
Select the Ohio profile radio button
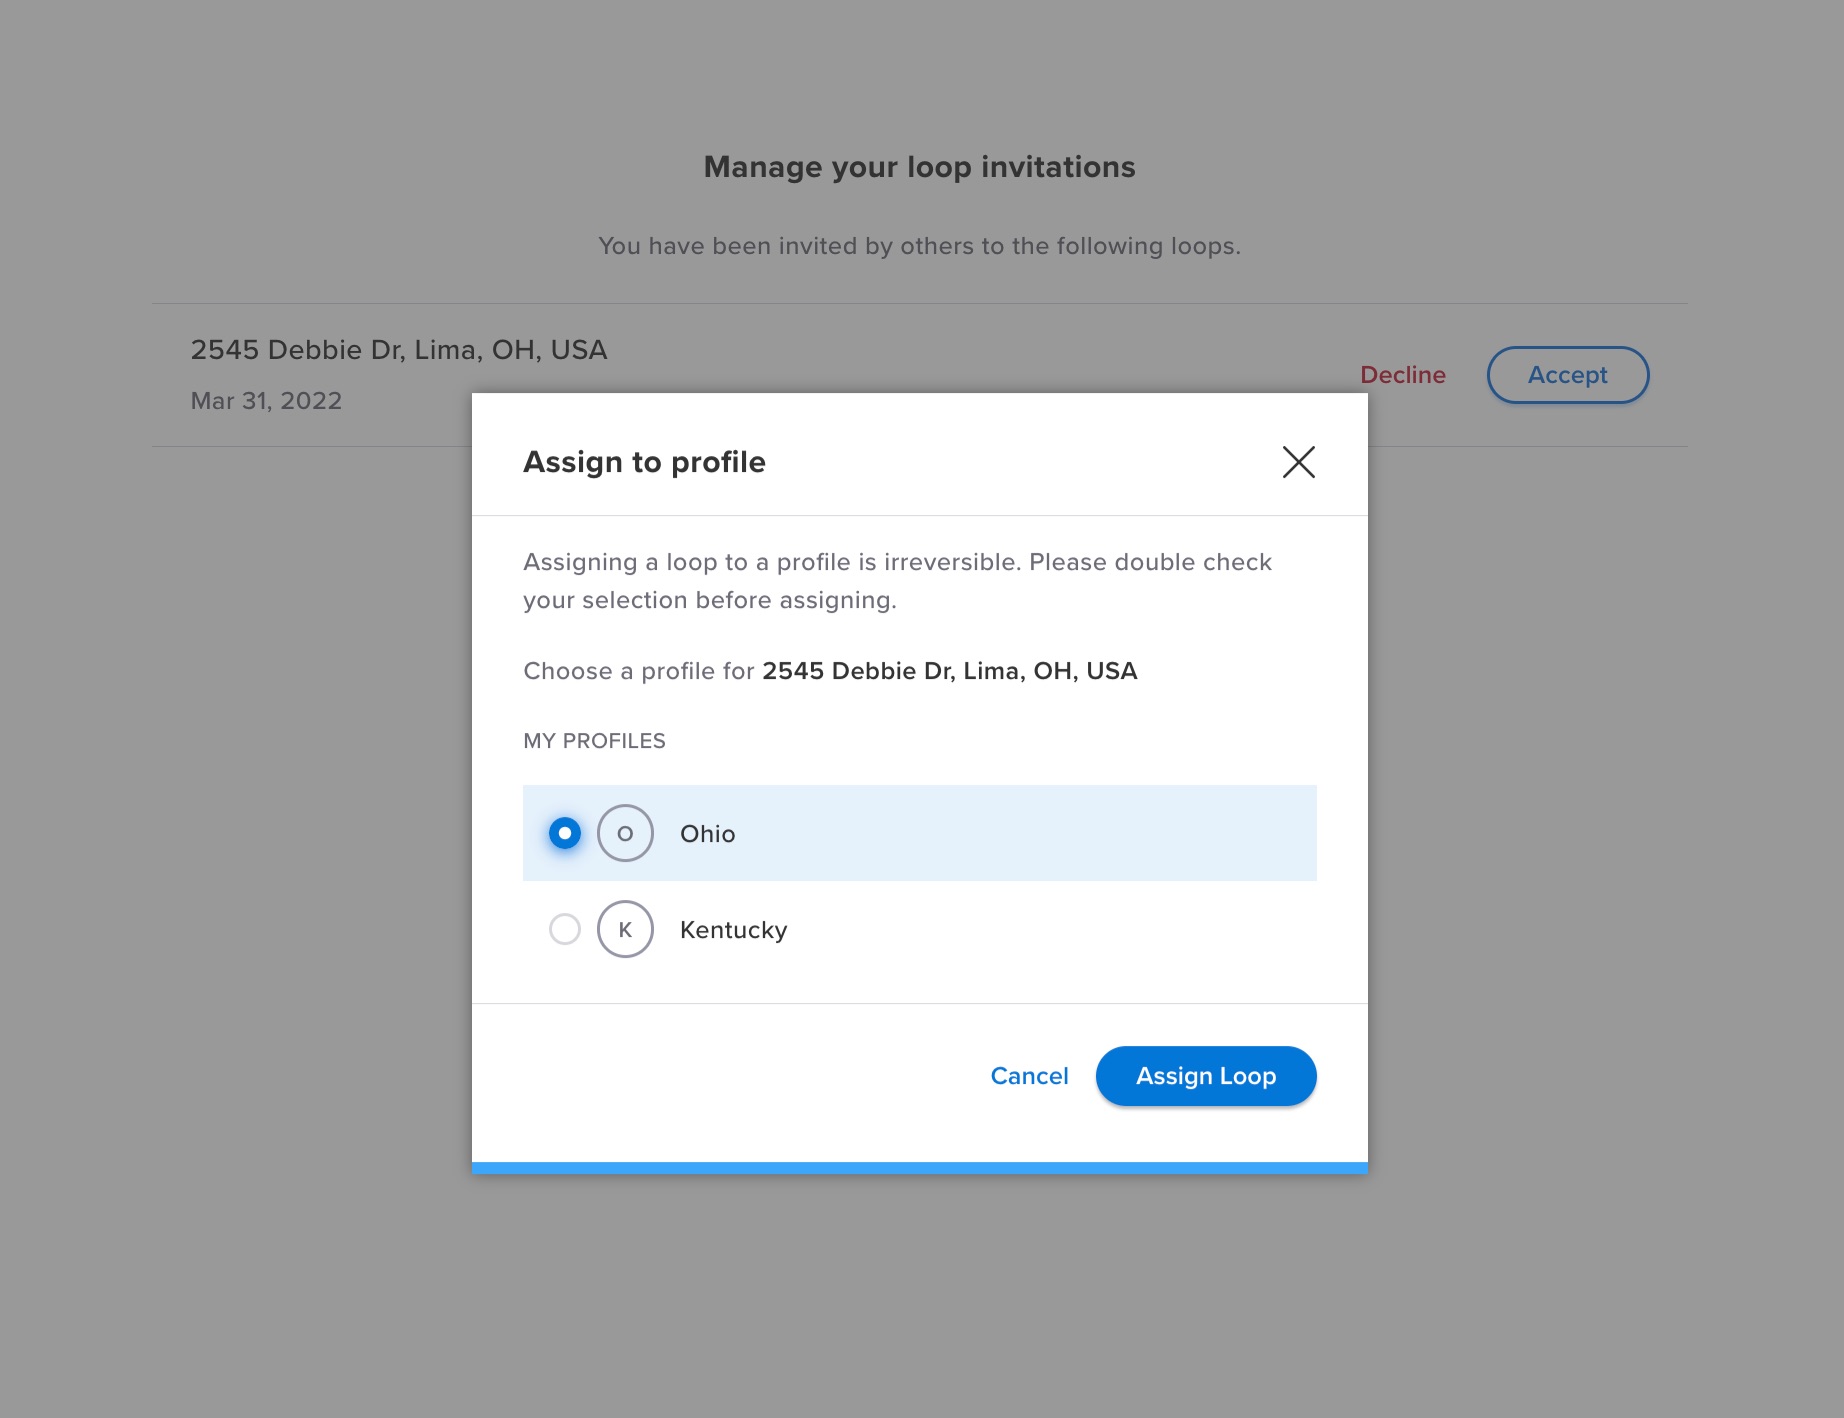[x=564, y=832]
